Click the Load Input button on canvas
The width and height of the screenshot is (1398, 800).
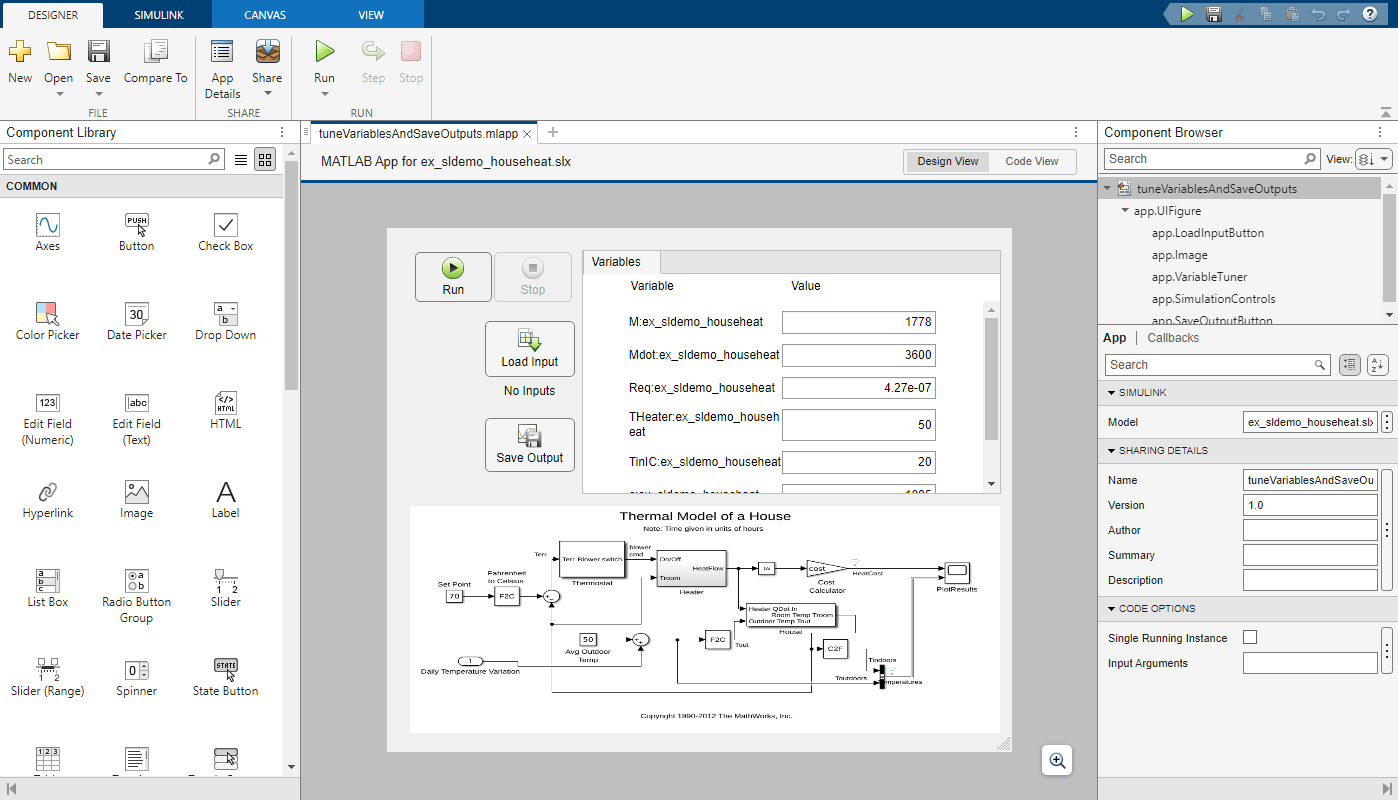tap(530, 348)
